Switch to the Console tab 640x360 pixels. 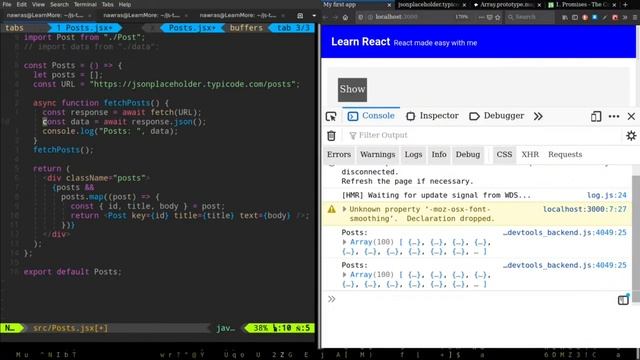pyautogui.click(x=371, y=116)
